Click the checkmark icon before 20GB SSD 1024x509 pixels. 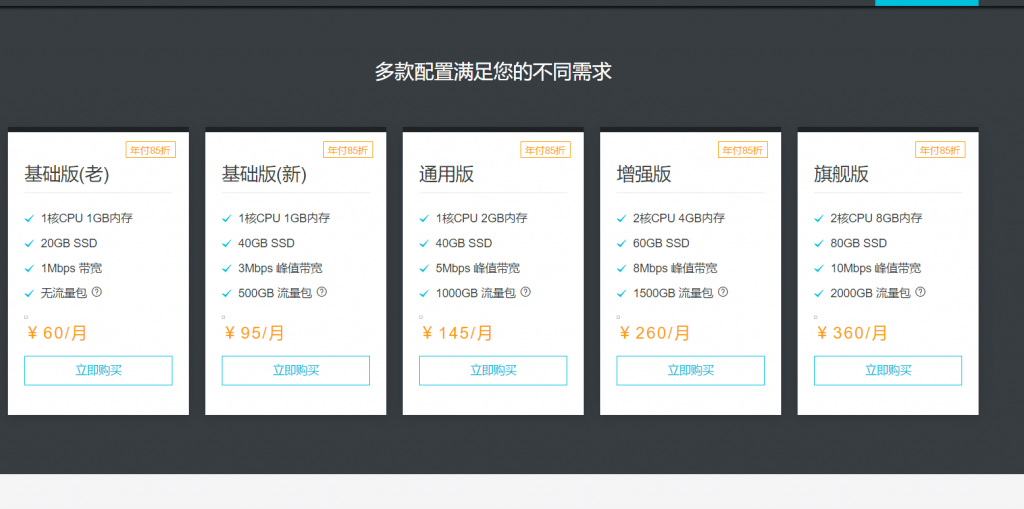pos(29,243)
